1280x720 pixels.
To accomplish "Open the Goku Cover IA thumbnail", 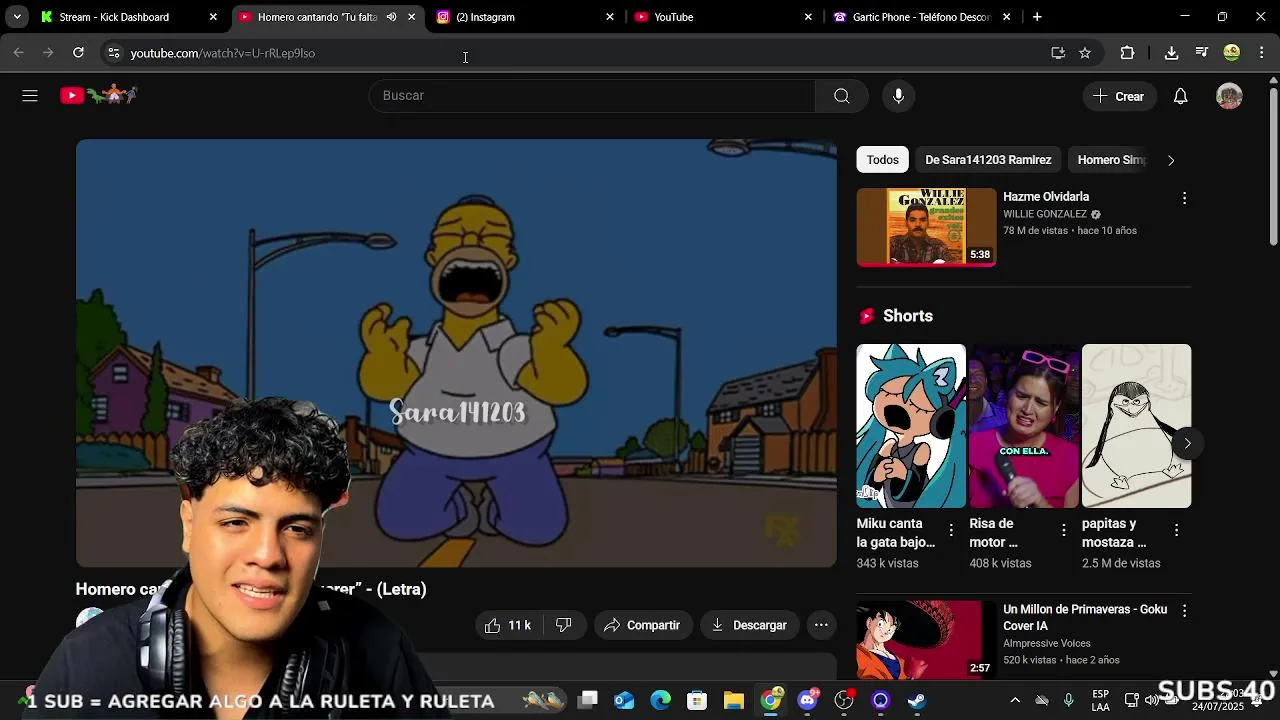I will tap(926, 639).
